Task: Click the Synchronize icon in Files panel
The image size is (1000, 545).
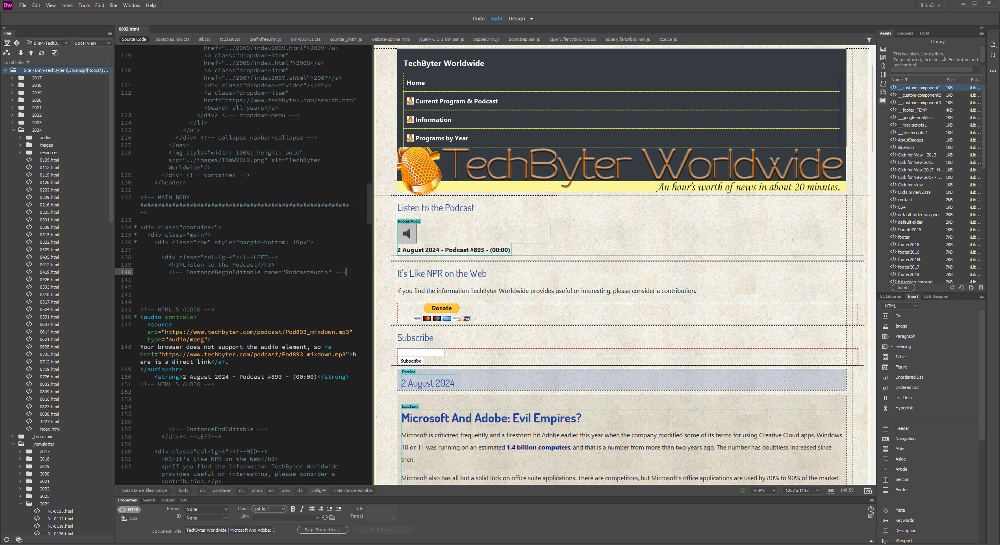Action: [x=41, y=53]
